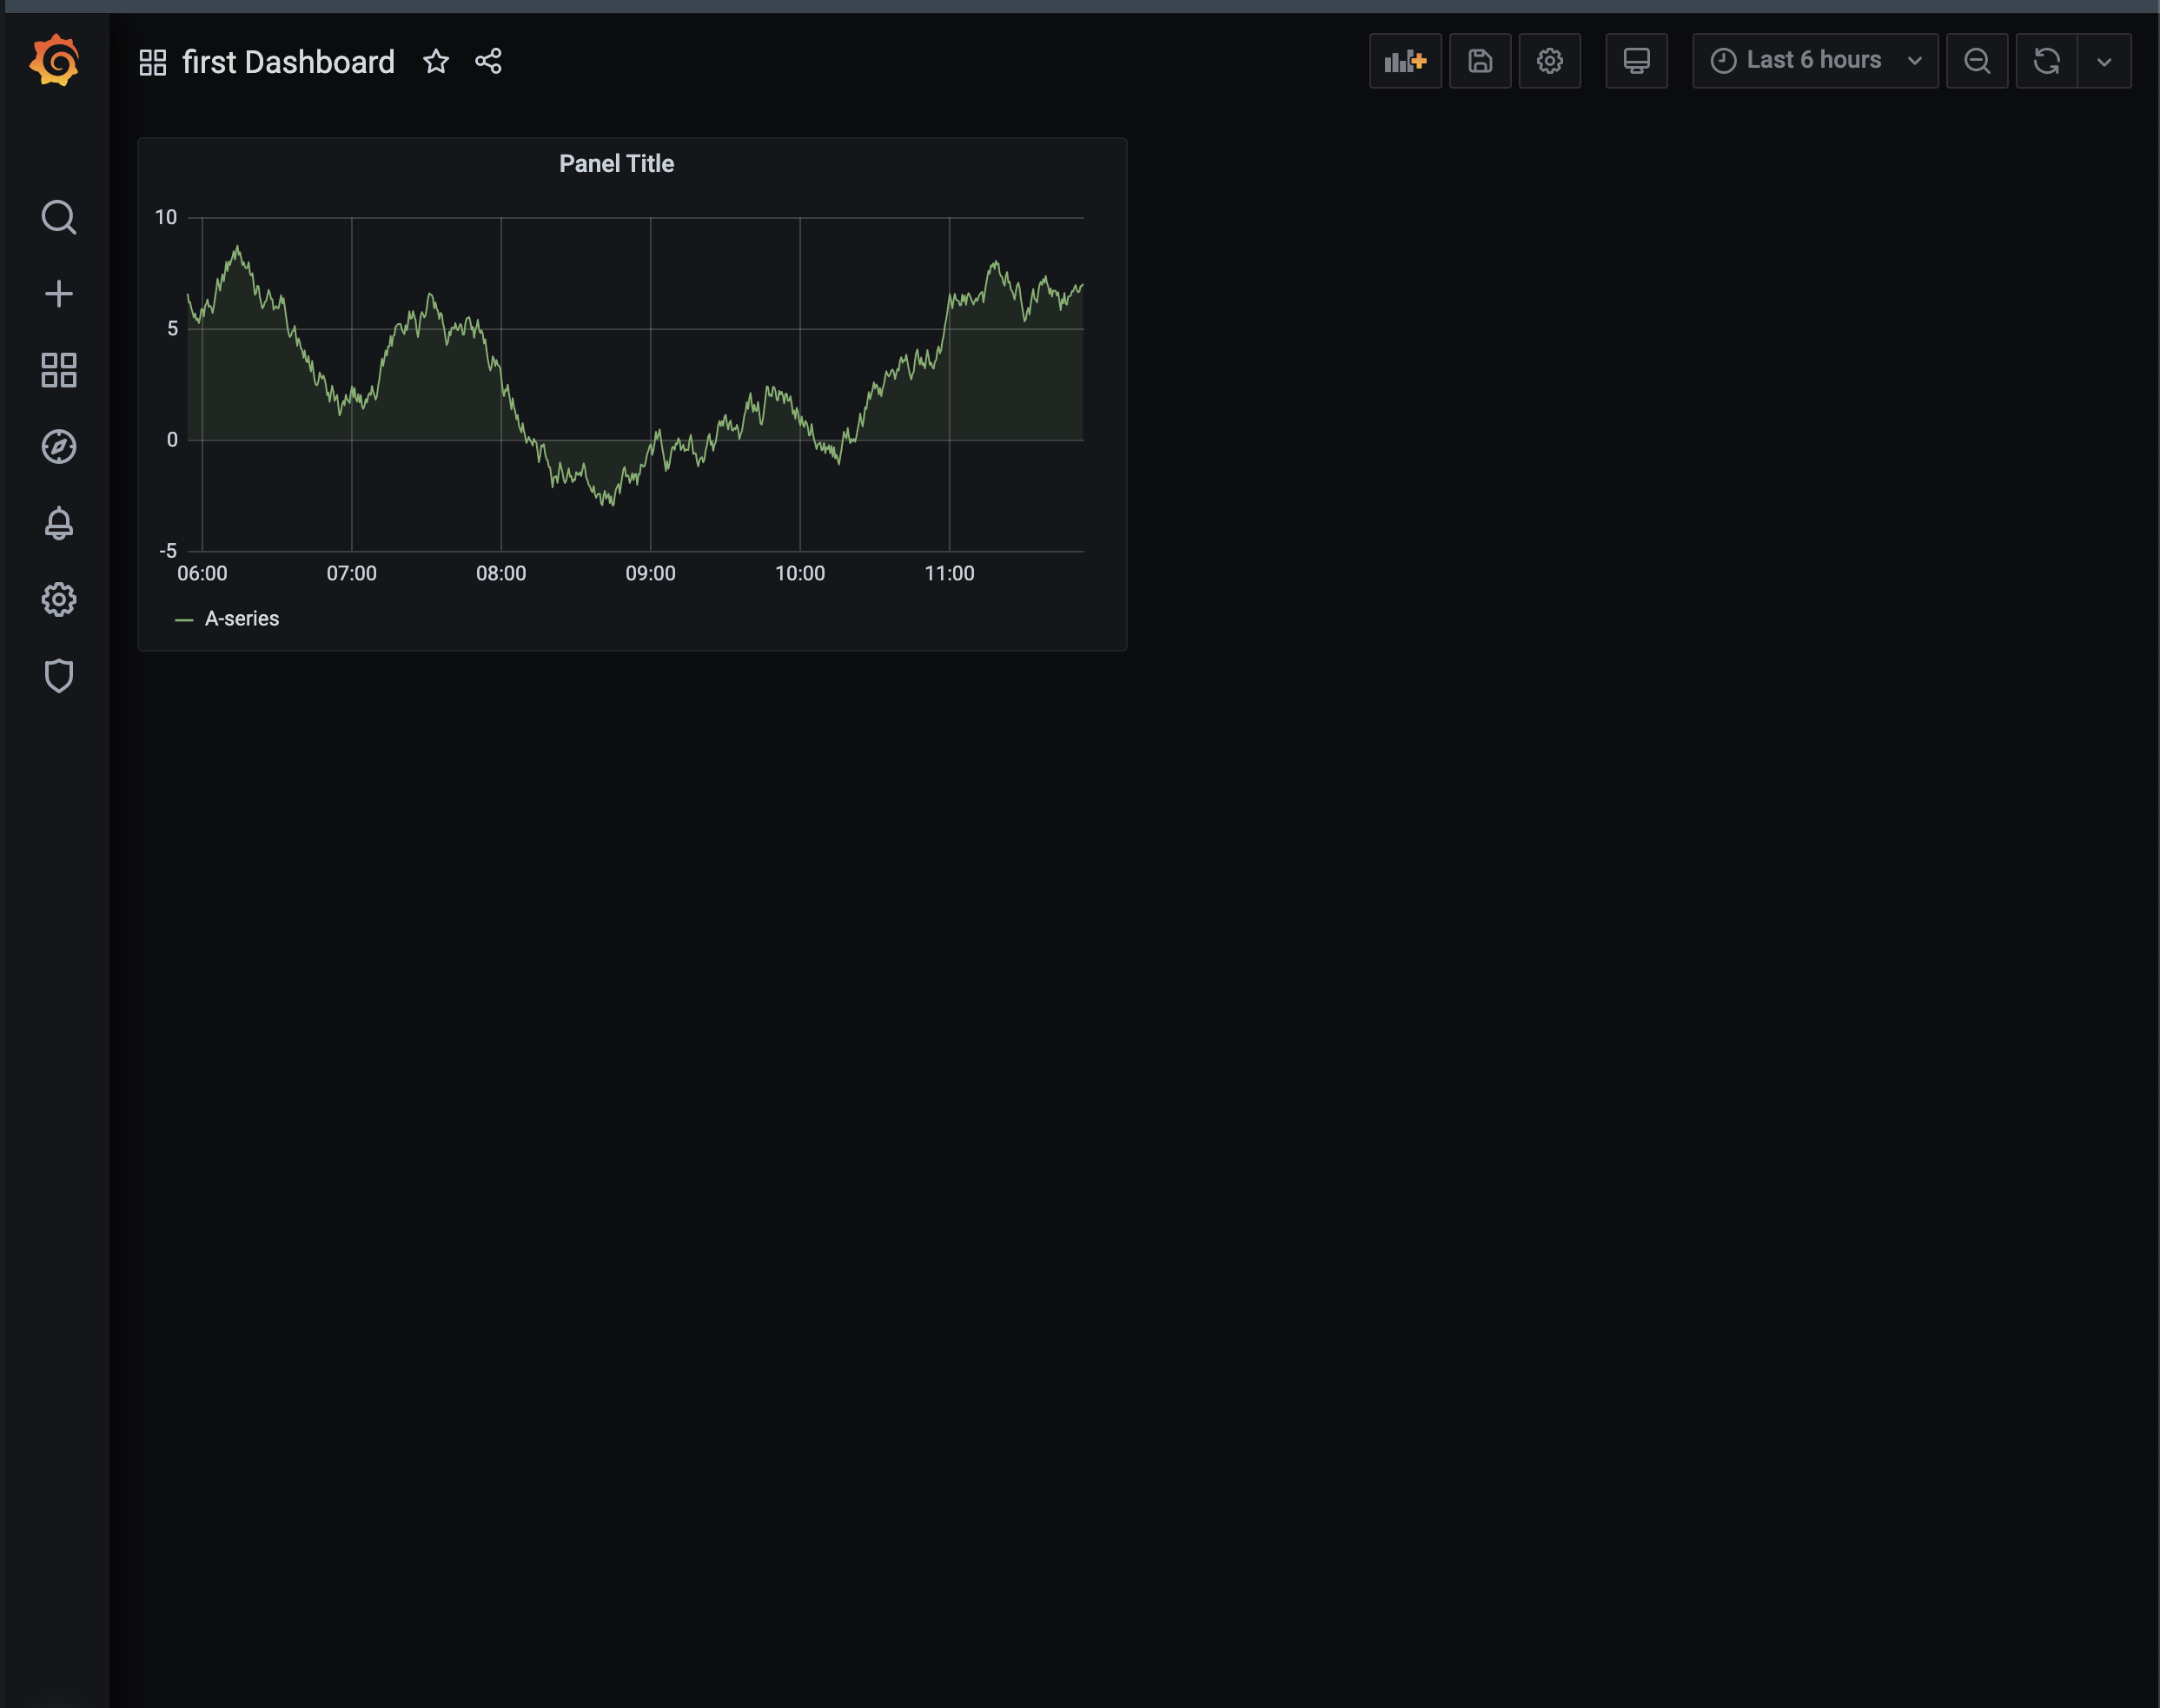Viewport: 2160px width, 1708px height.
Task: Open Alerting via the bell icon
Action: (58, 523)
